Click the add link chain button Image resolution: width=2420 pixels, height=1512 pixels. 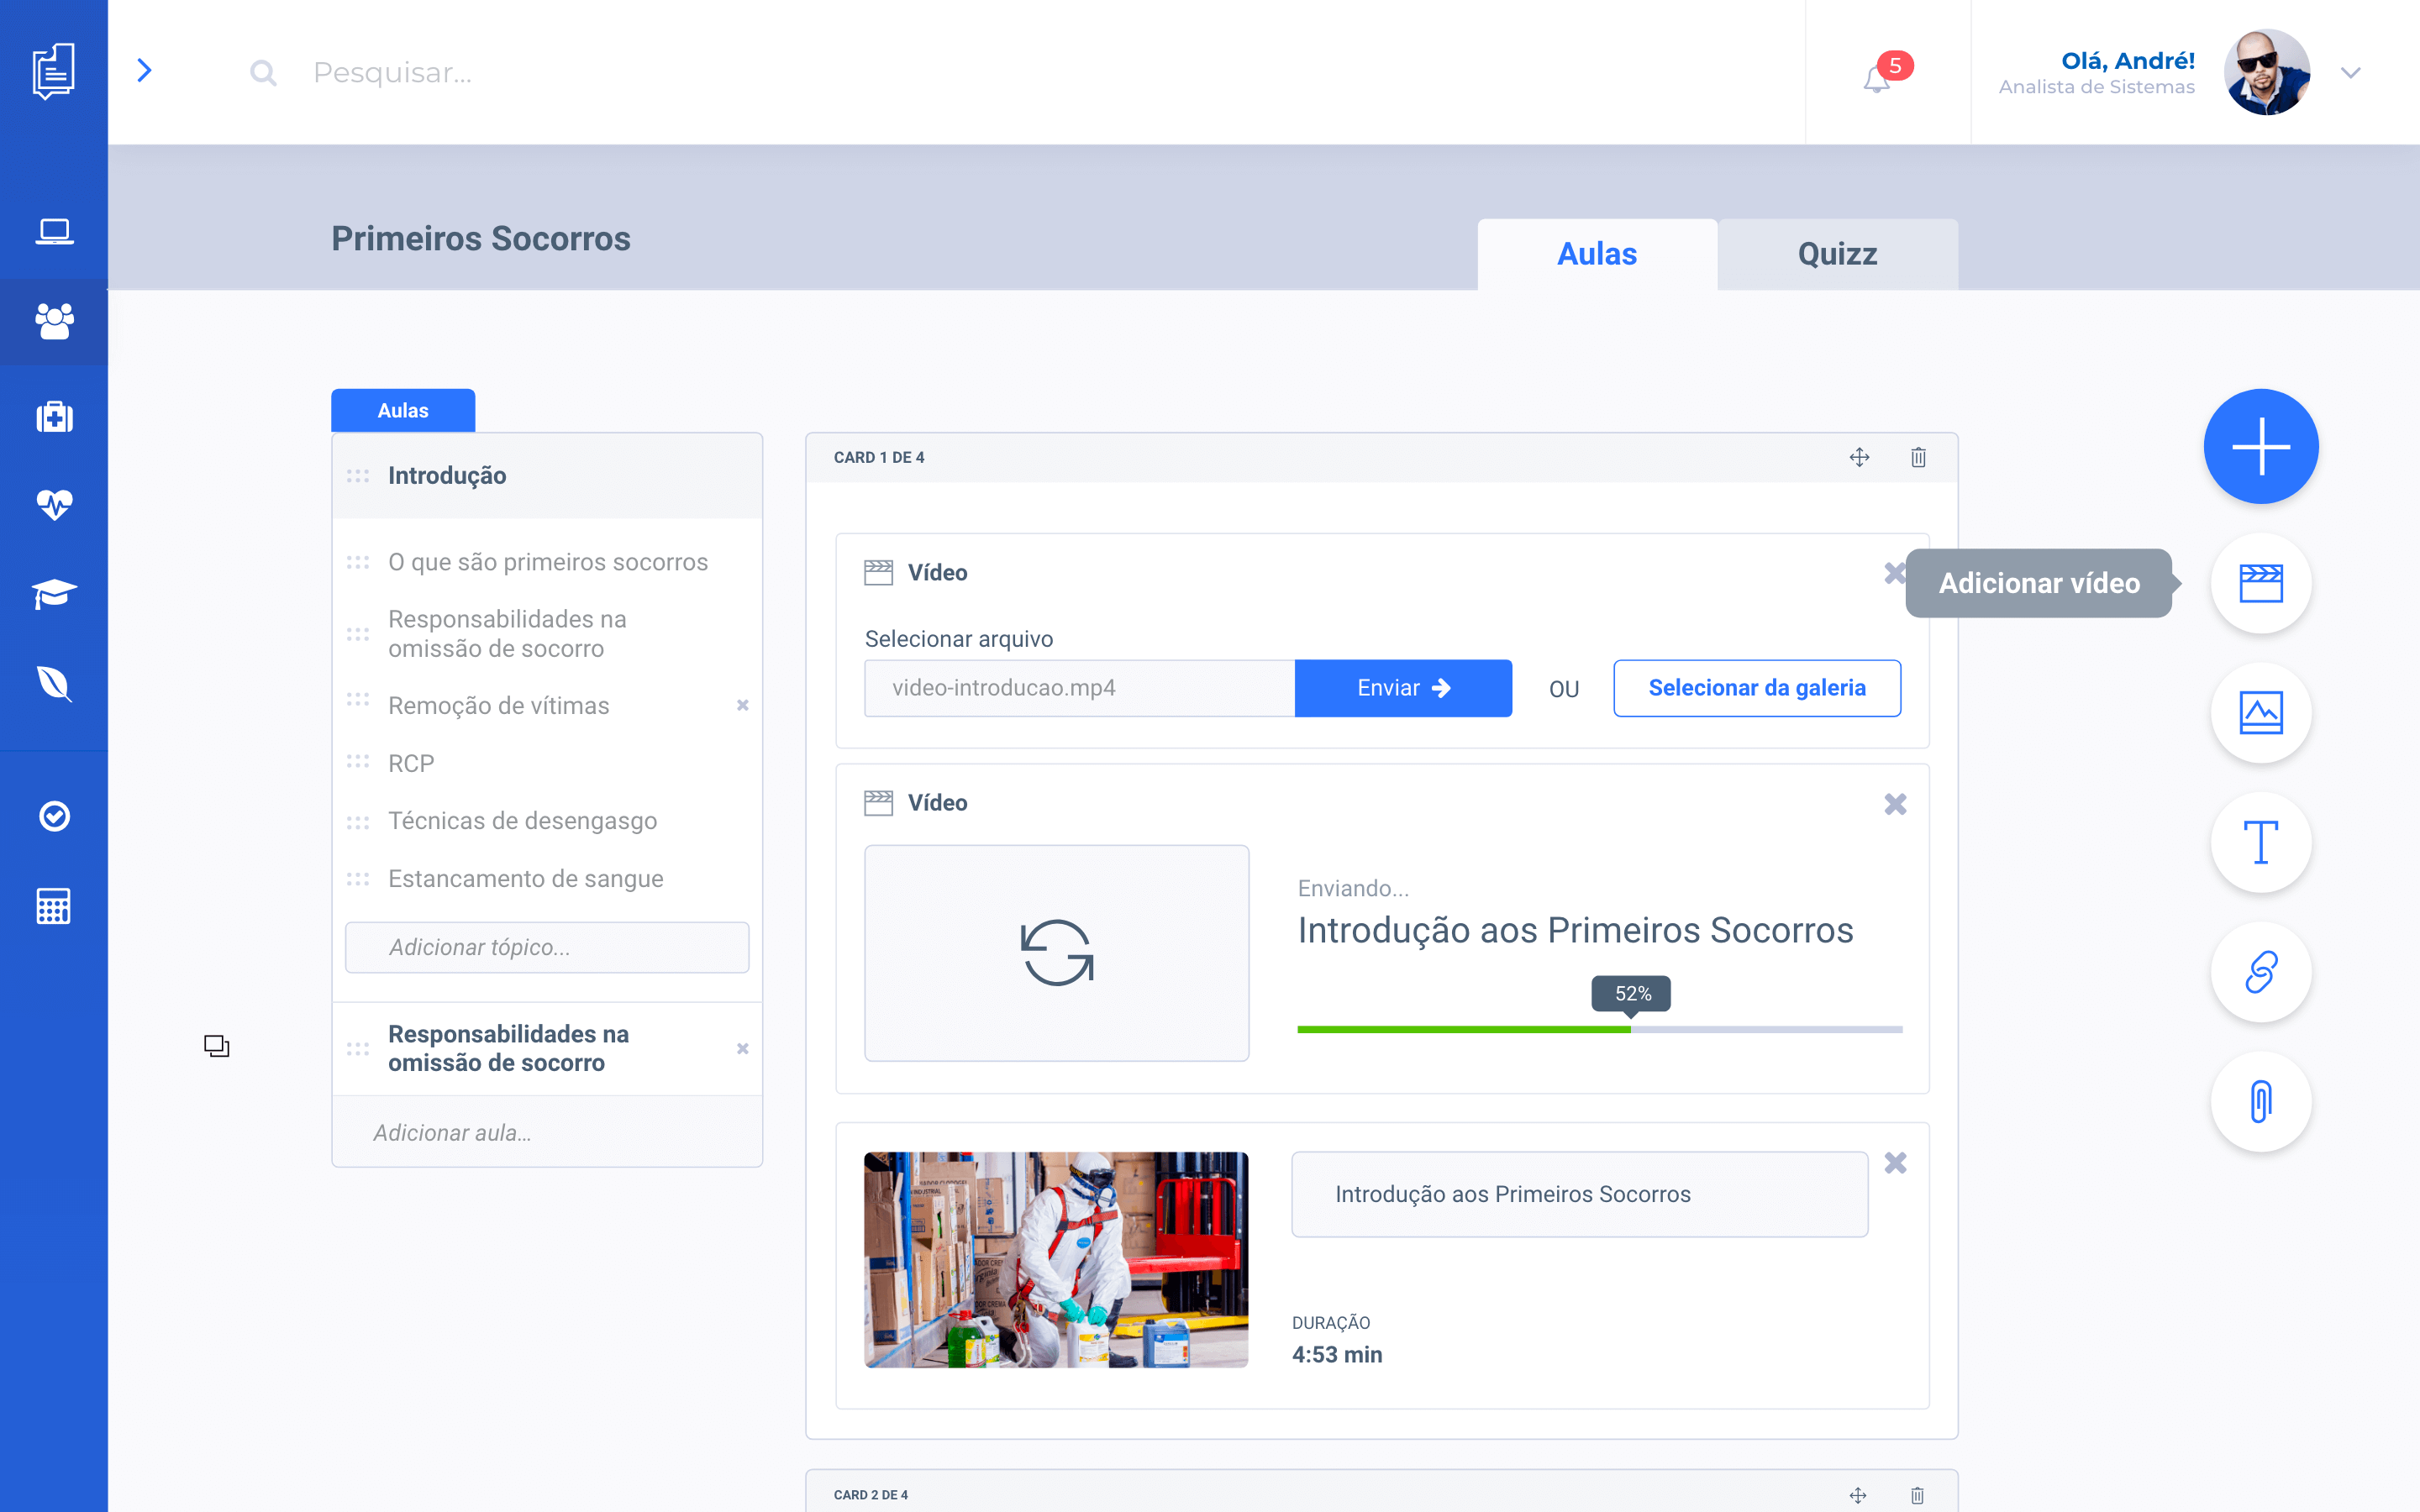pos(2260,972)
